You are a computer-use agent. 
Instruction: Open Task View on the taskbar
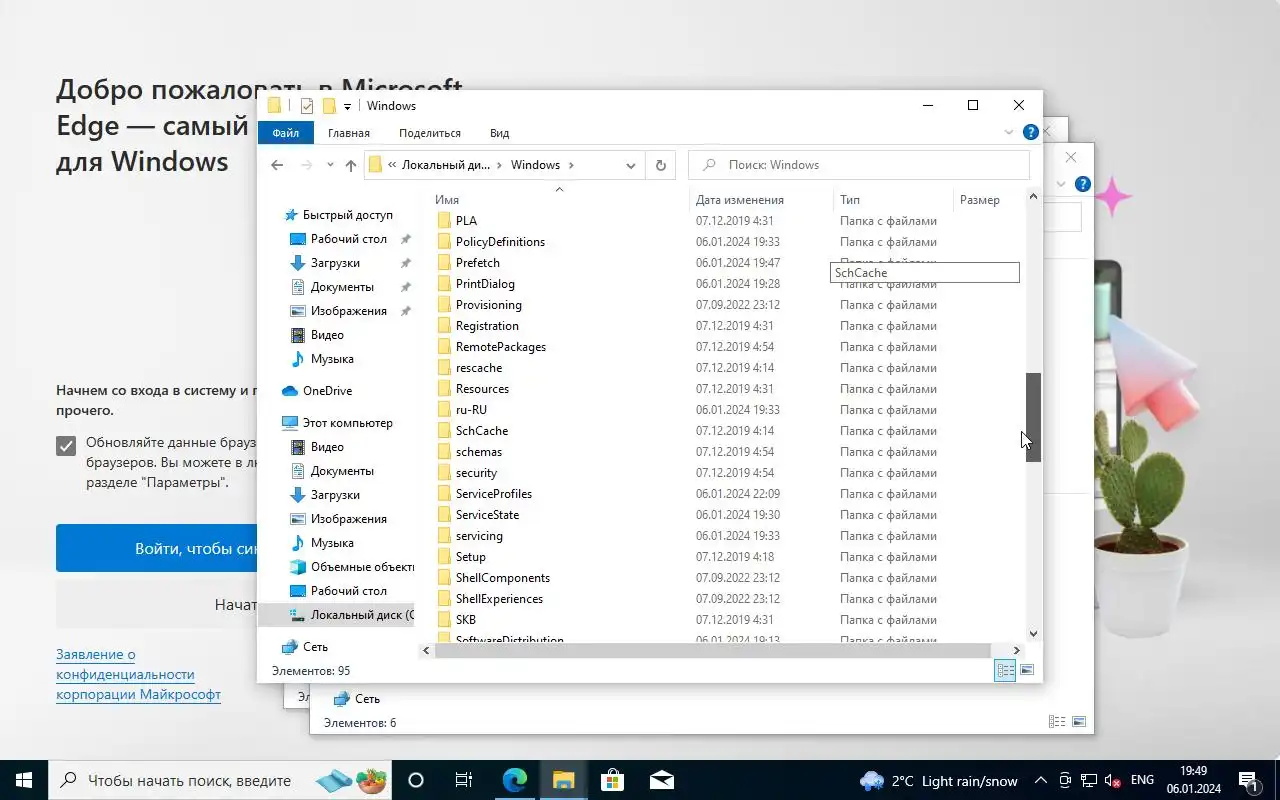tap(464, 780)
